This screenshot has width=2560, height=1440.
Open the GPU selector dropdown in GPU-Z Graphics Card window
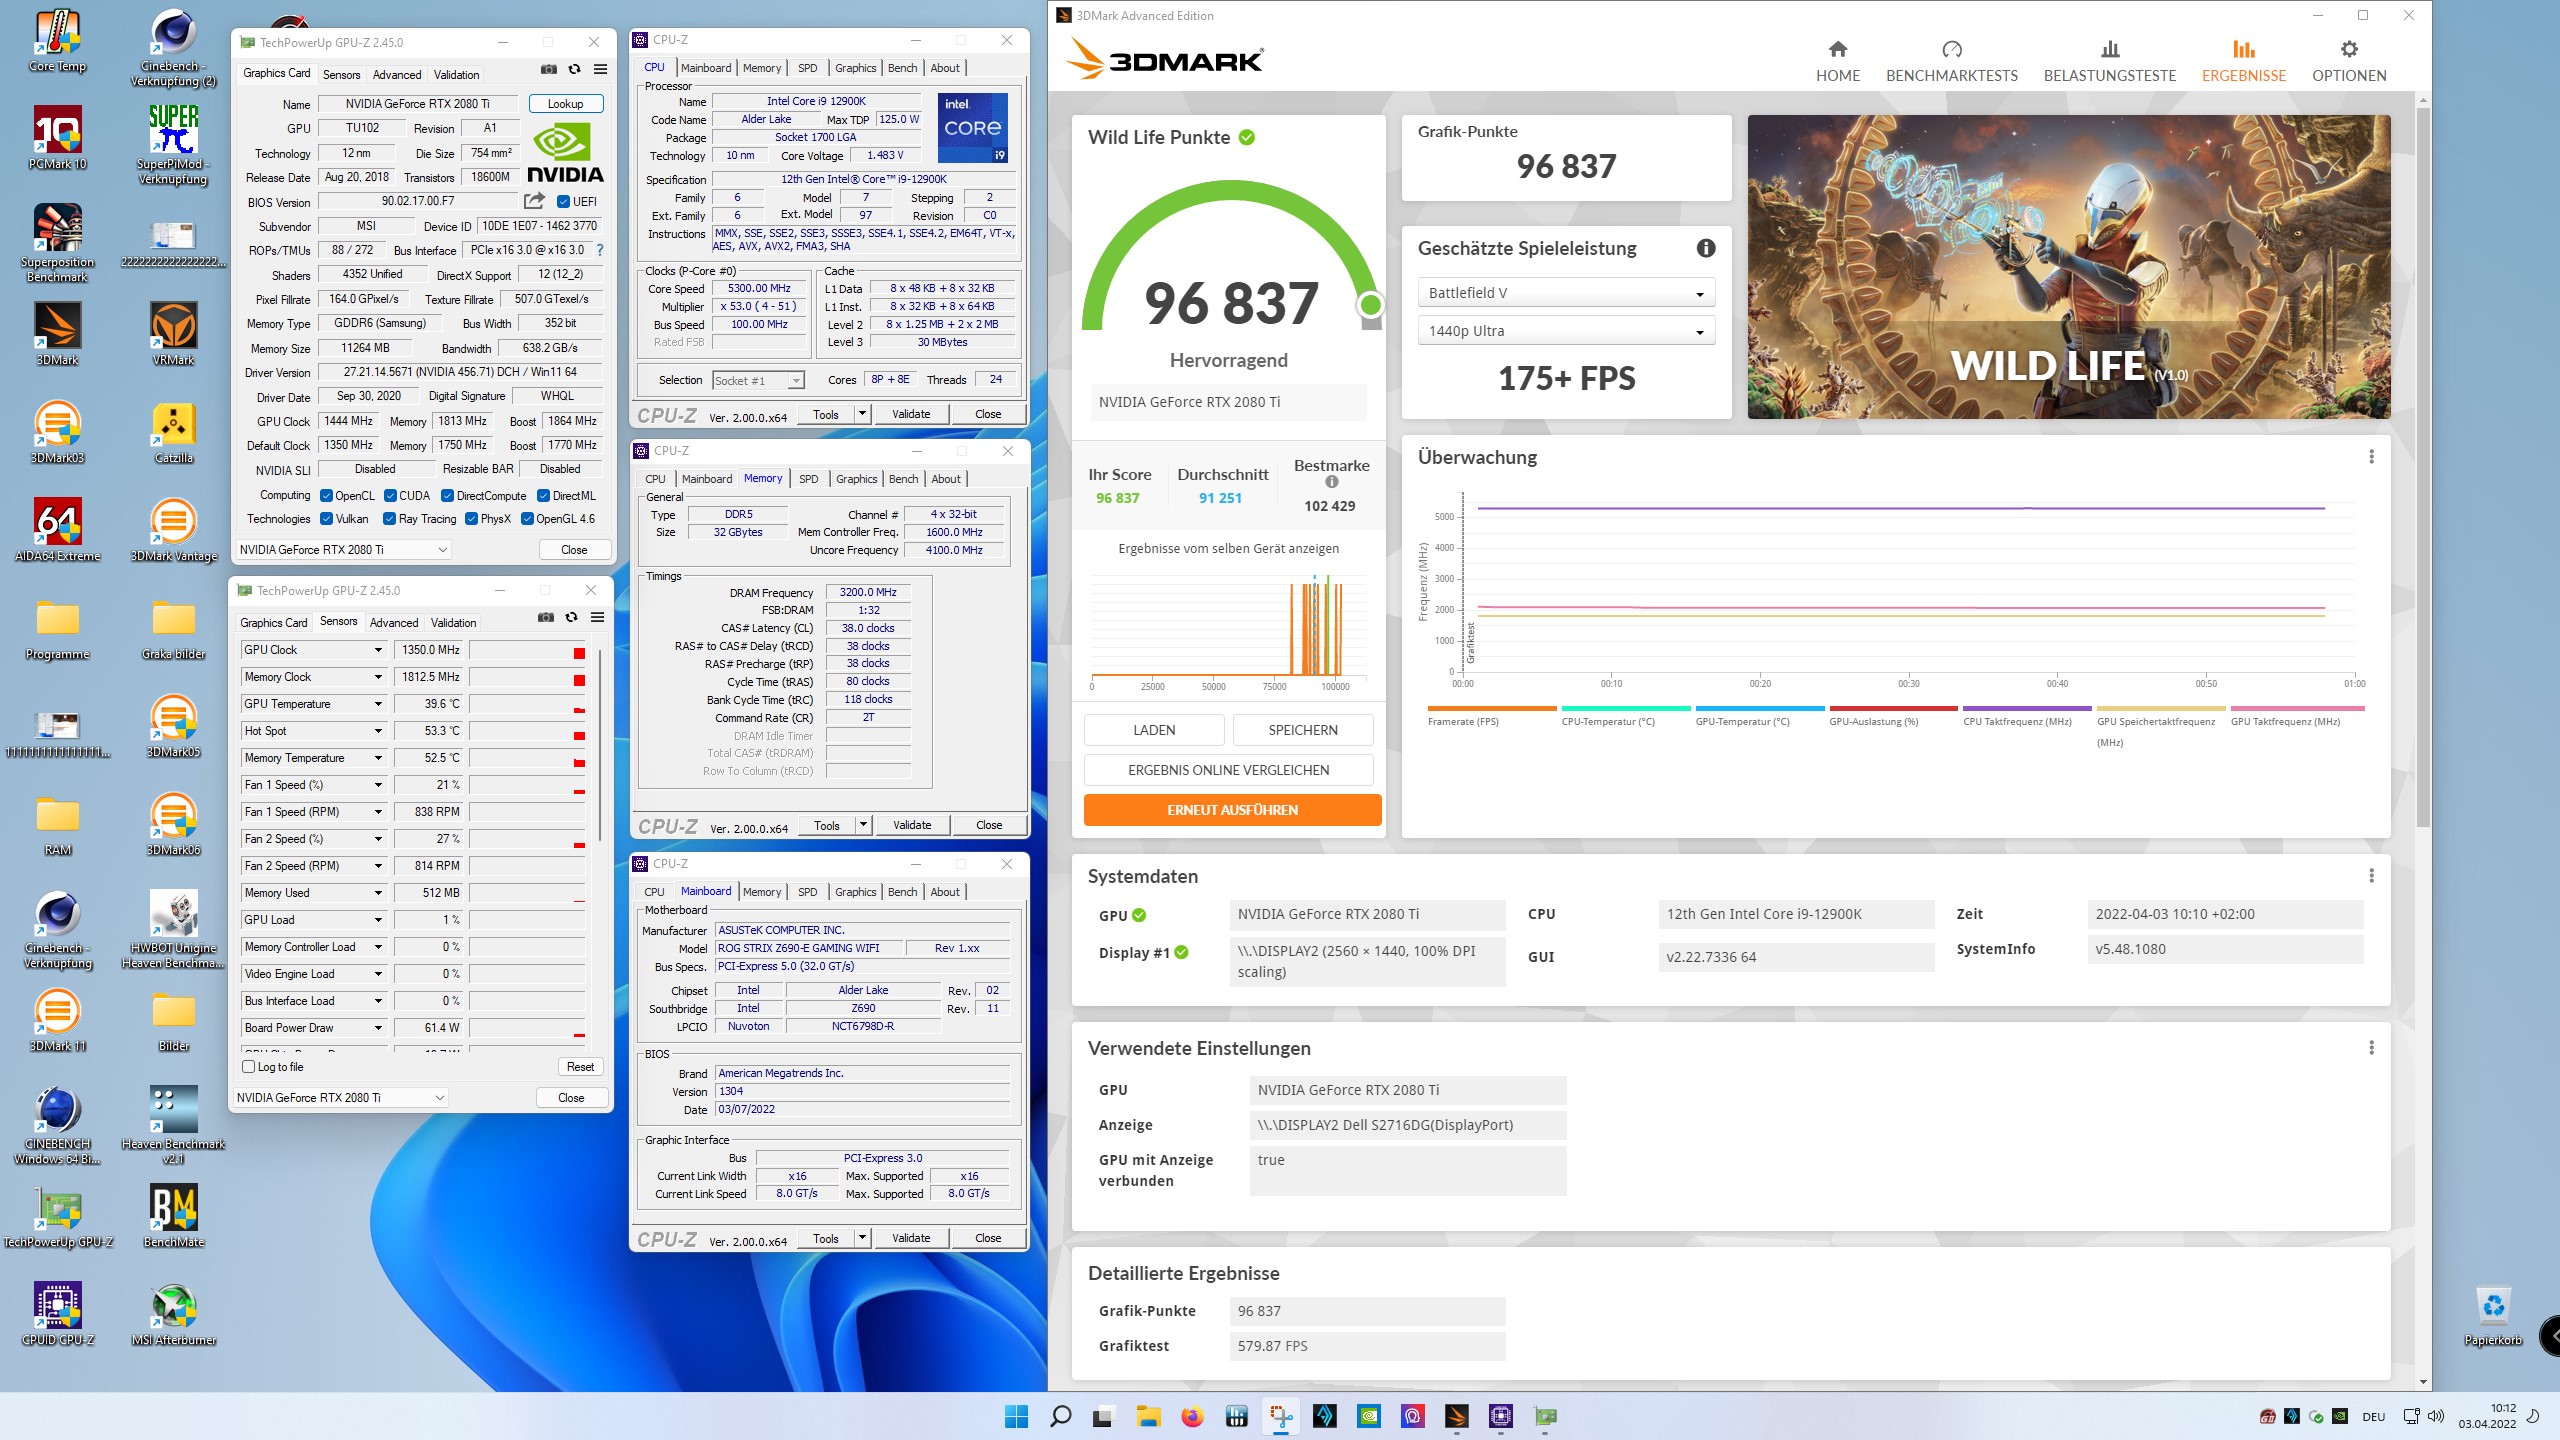pyautogui.click(x=344, y=550)
